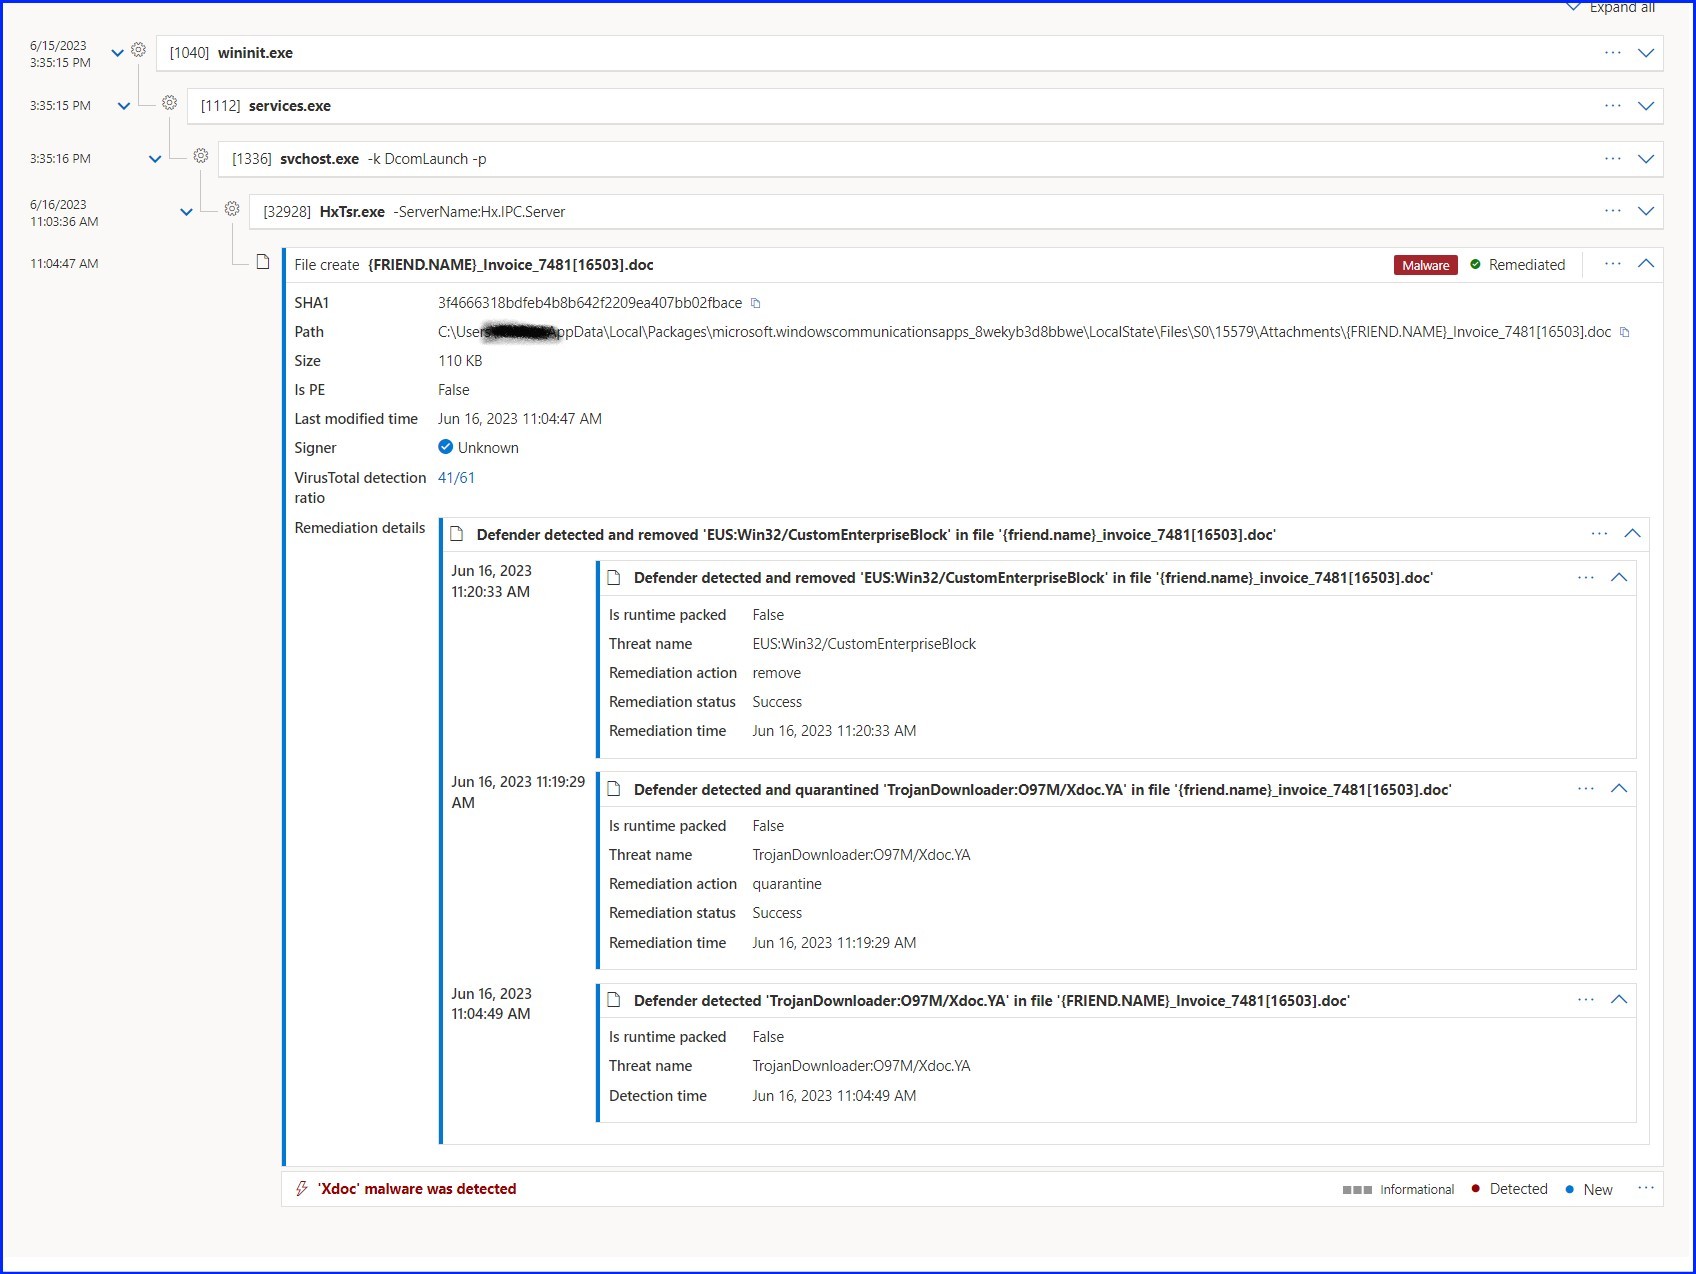Click the document icon on the EUS:Win32 remediation header
This screenshot has width=1696, height=1274.
pyautogui.click(x=457, y=534)
